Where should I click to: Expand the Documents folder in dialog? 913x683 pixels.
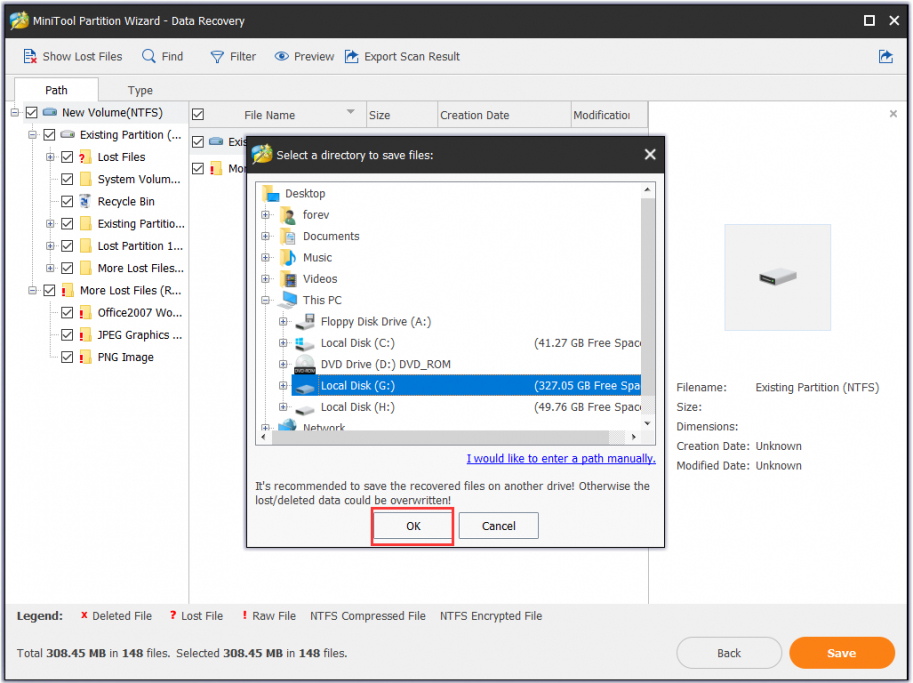pyautogui.click(x=266, y=236)
